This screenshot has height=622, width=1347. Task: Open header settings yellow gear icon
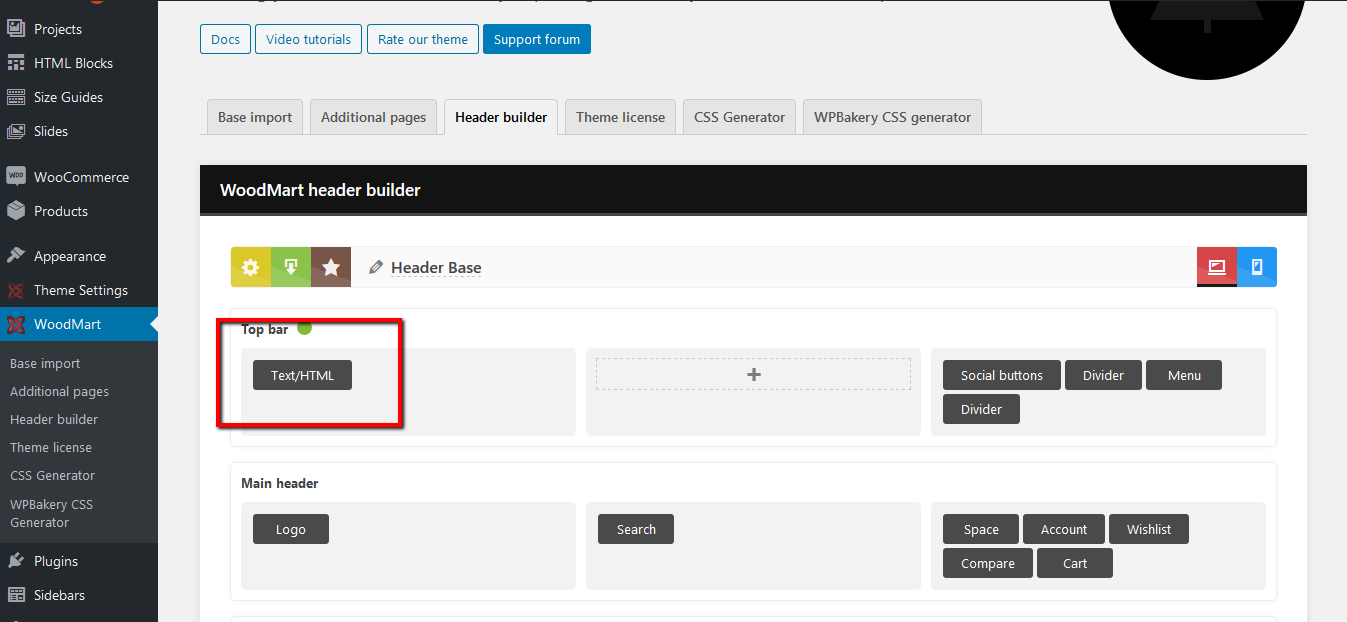(251, 267)
